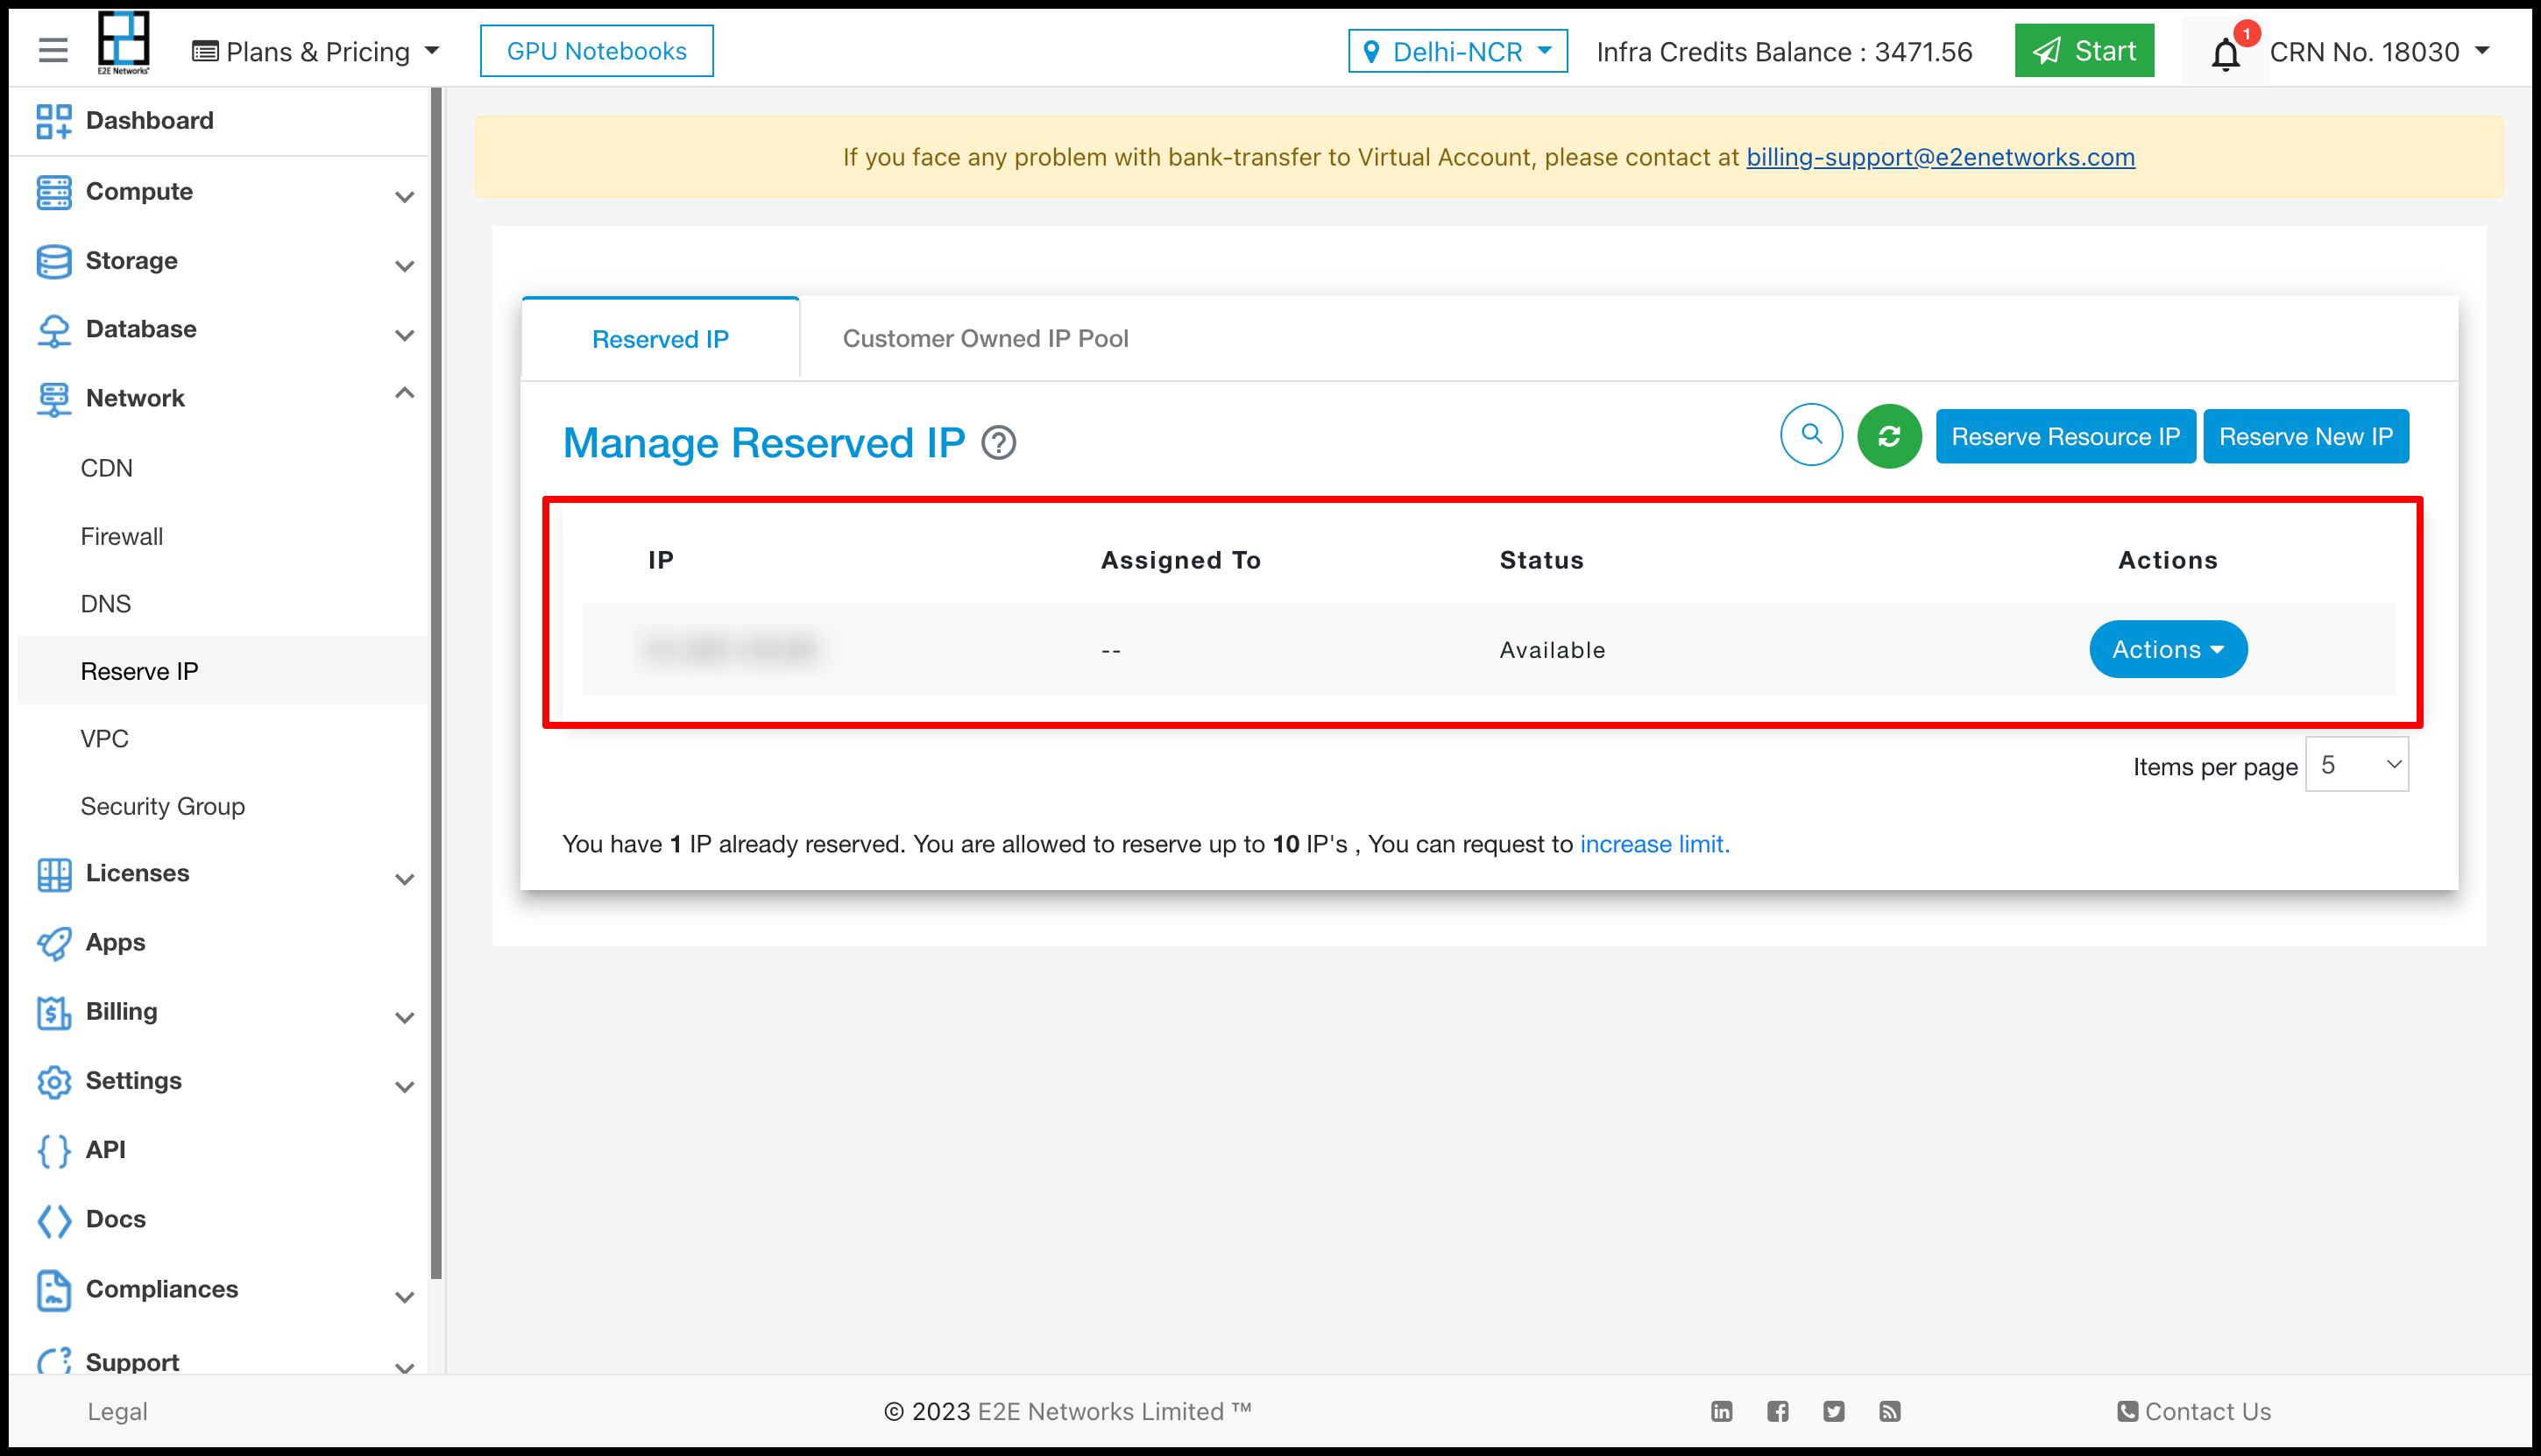Click the Settings gear icon
The width and height of the screenshot is (2541, 1456).
pyautogui.click(x=54, y=1081)
